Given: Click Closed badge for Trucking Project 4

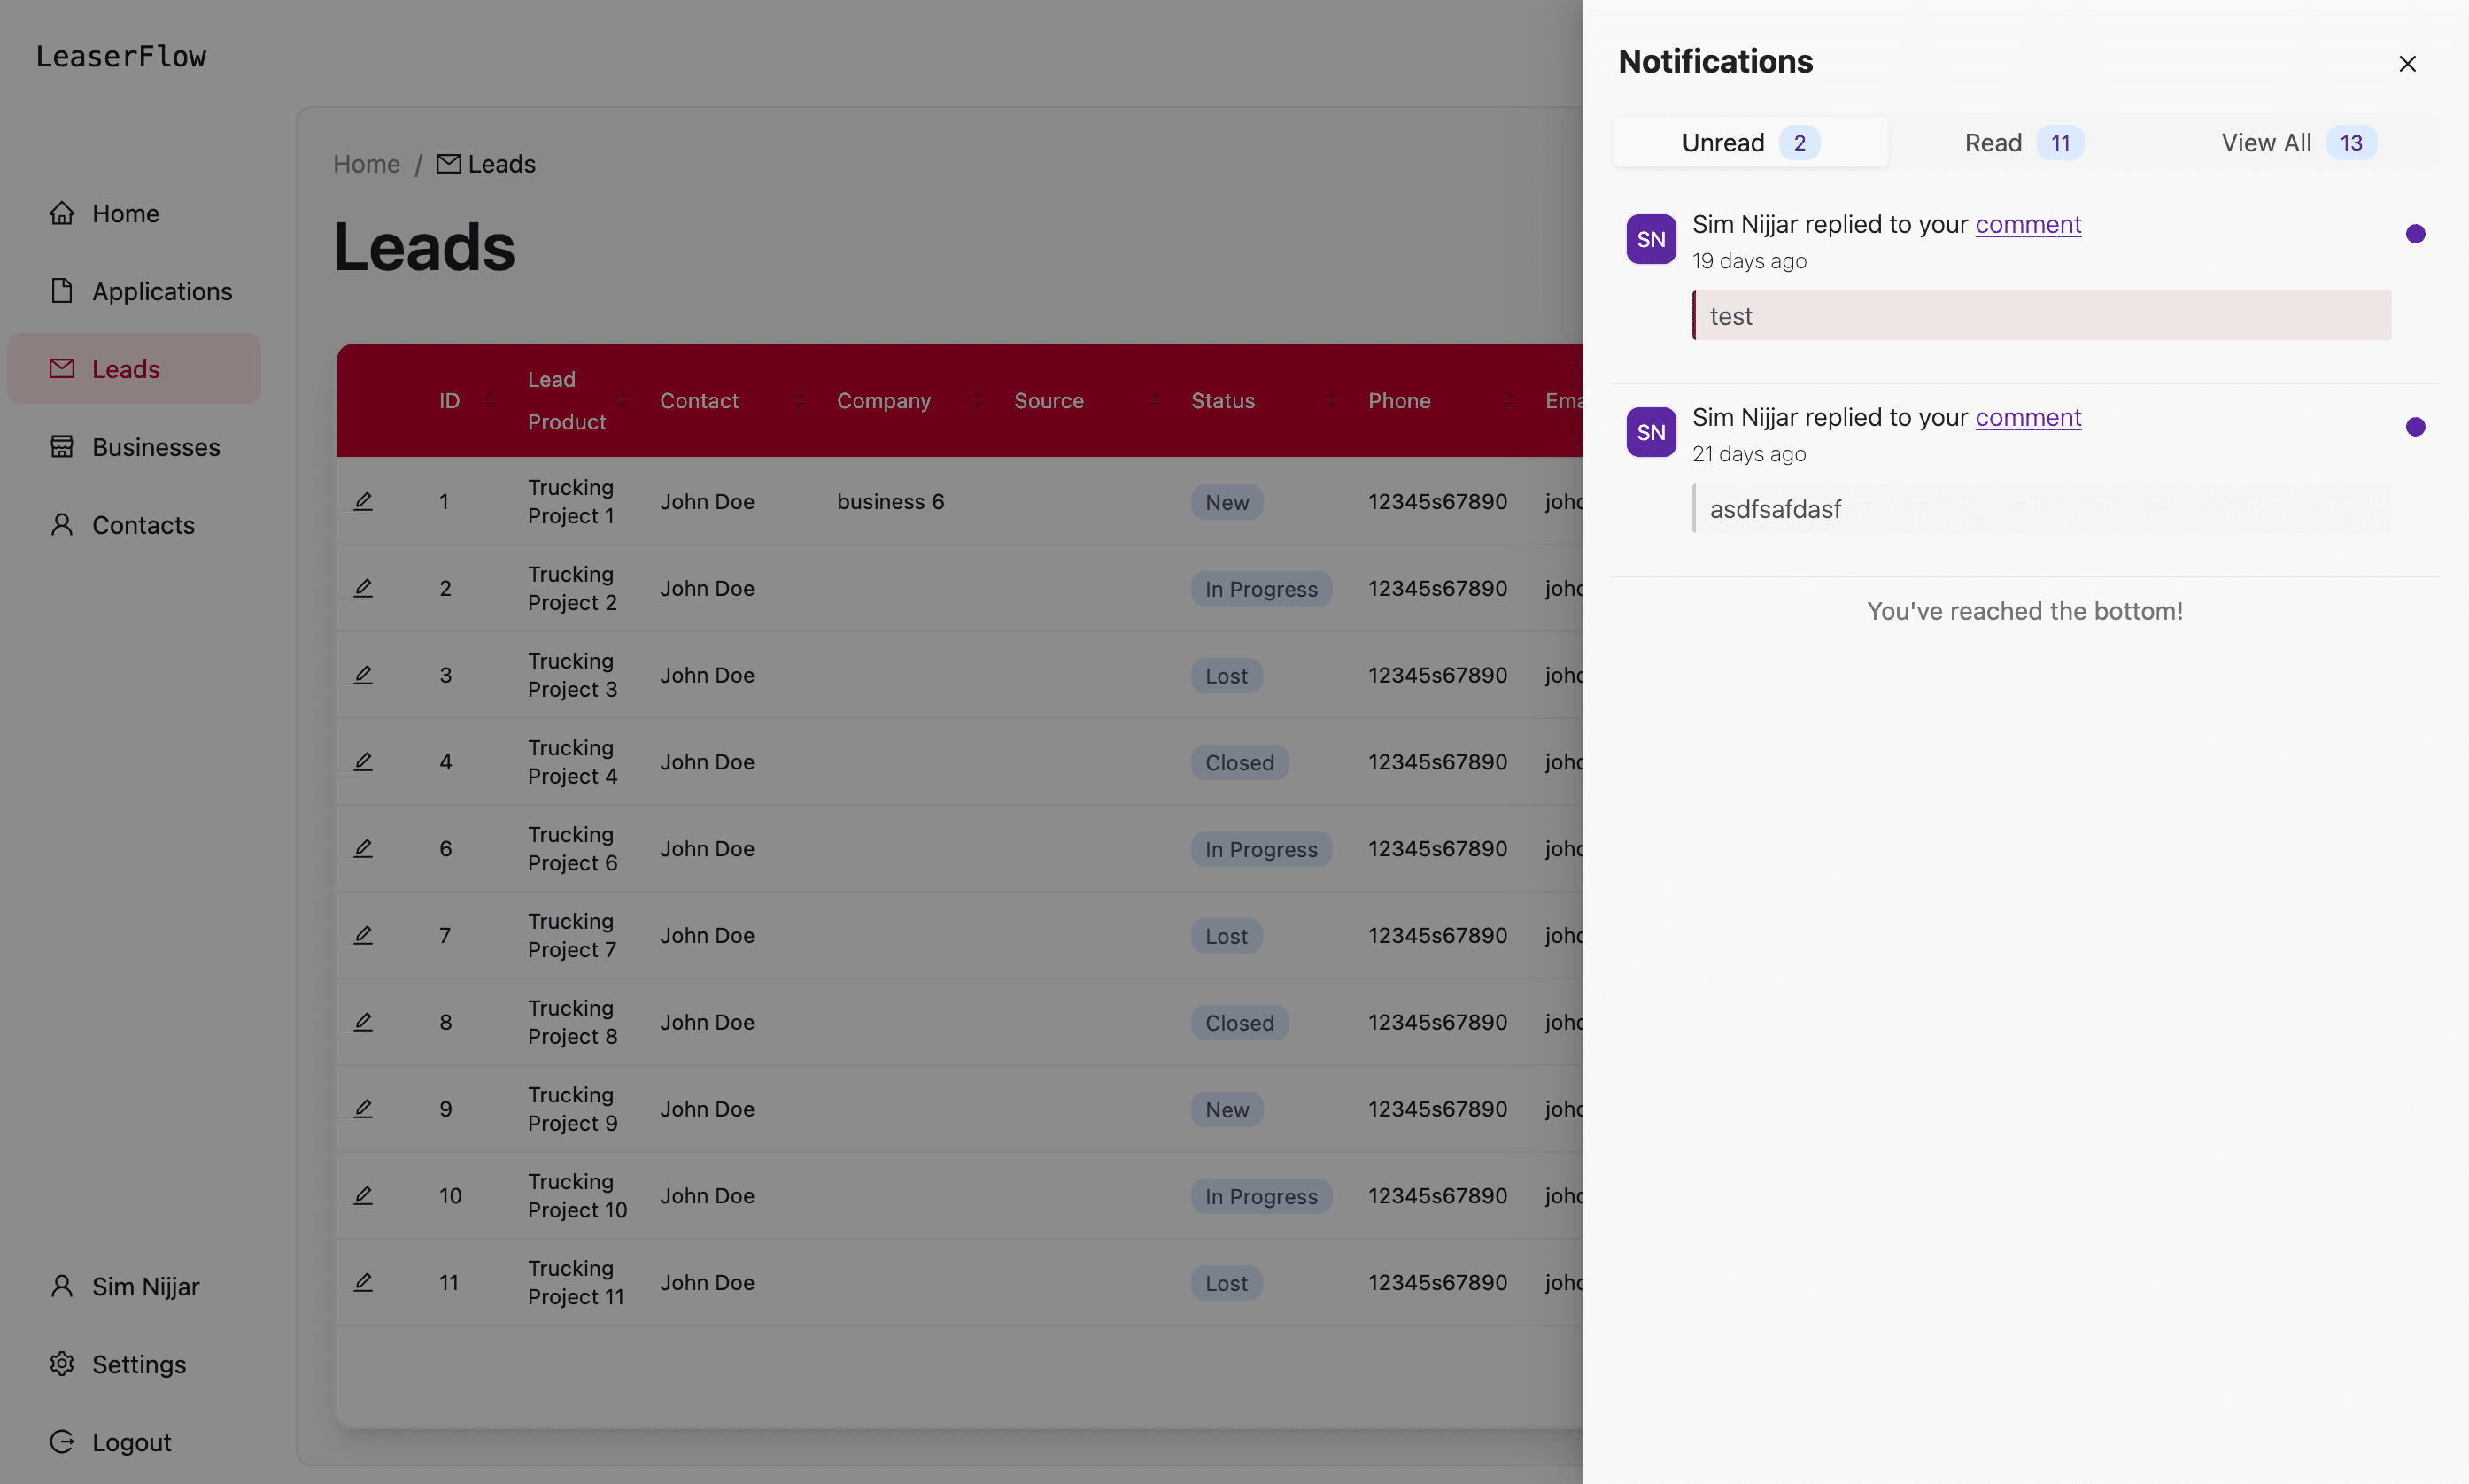Looking at the screenshot, I should tap(1239, 763).
